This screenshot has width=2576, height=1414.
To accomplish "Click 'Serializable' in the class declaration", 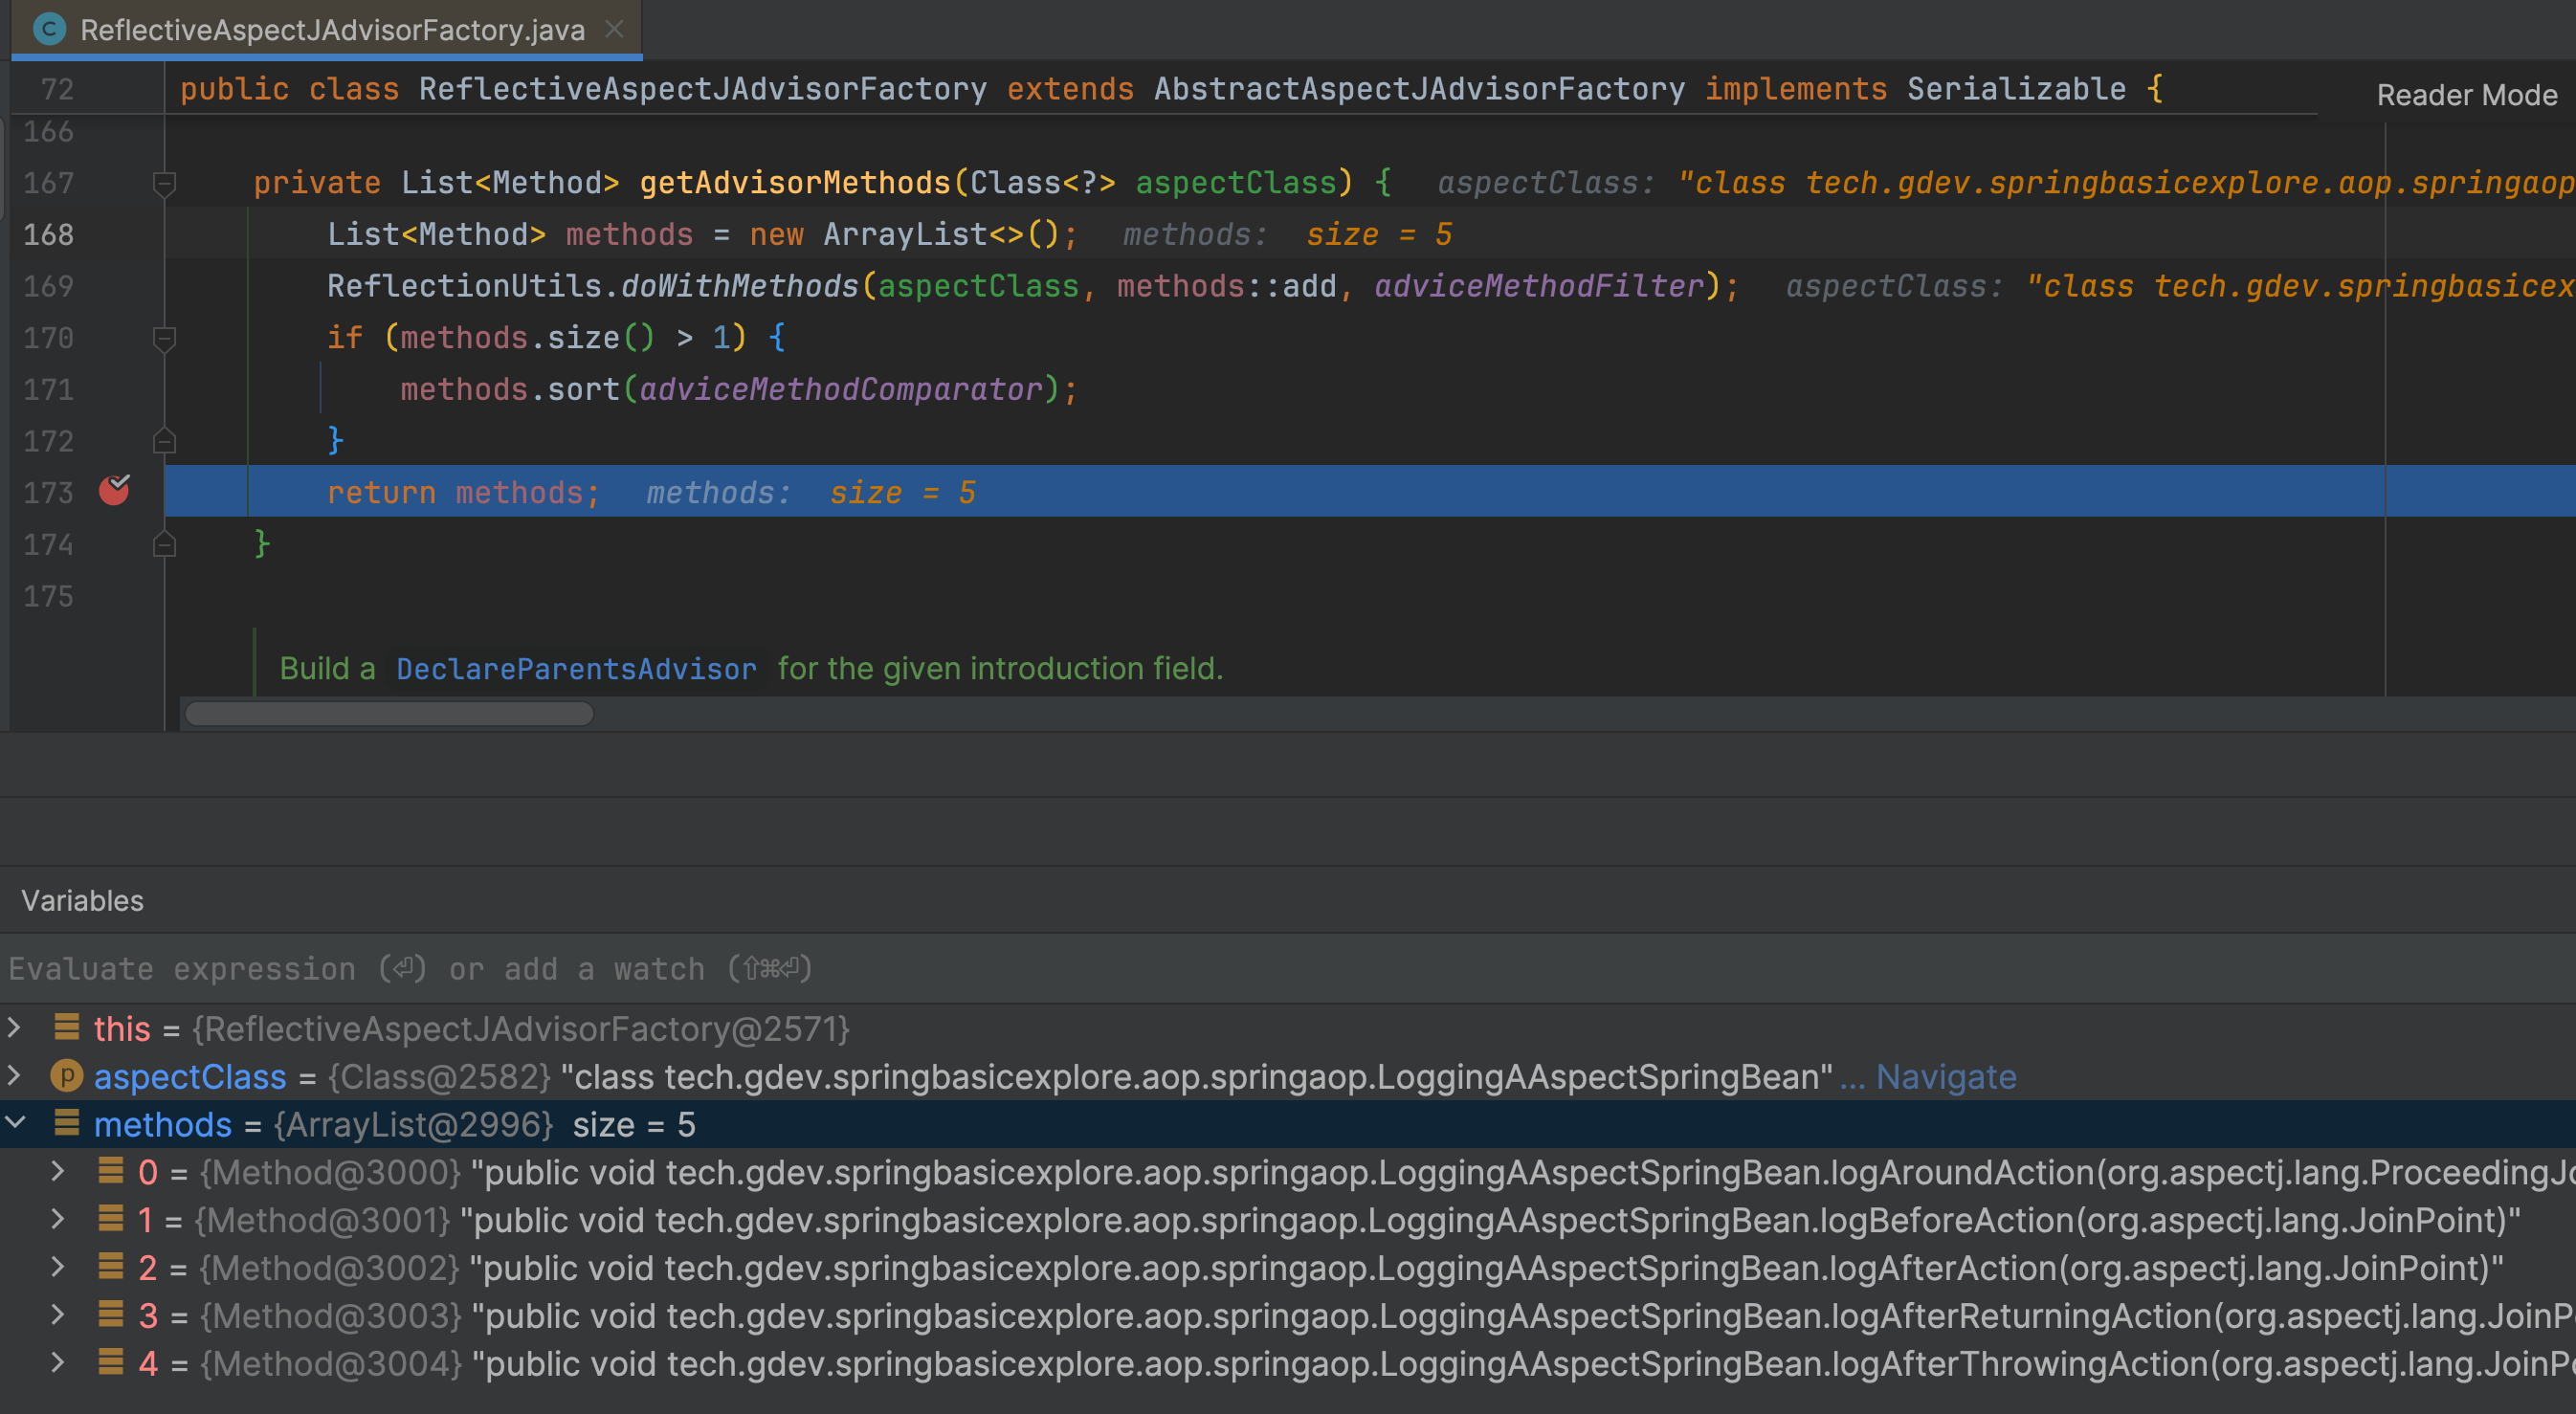I will point(2016,90).
